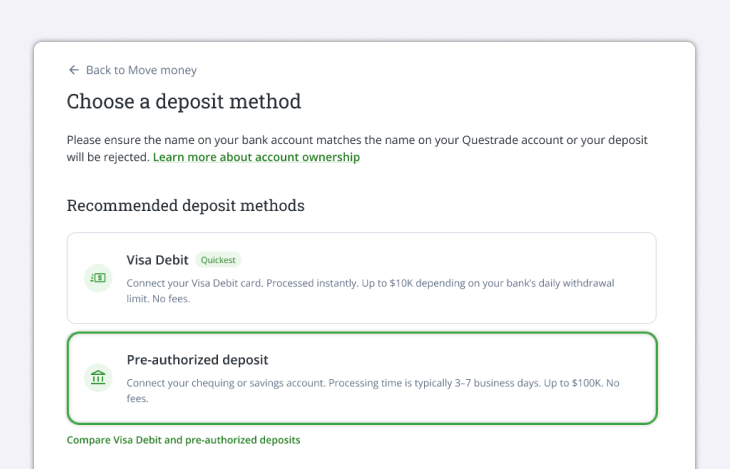Click the Visa Debit cash icon
730x469 pixels.
point(98,279)
